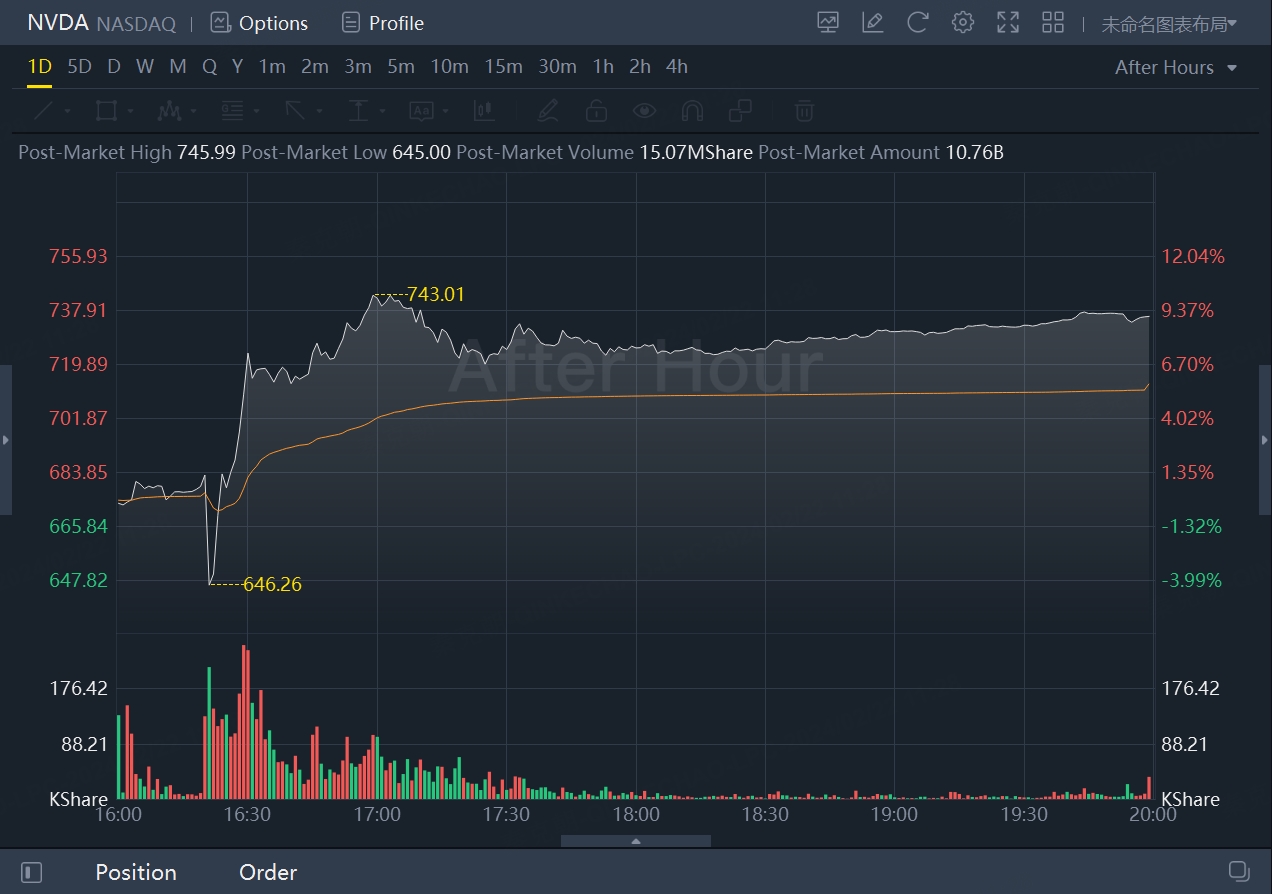Click the duplicate overlapping squares icon
The width and height of the screenshot is (1272, 894).
coord(741,110)
